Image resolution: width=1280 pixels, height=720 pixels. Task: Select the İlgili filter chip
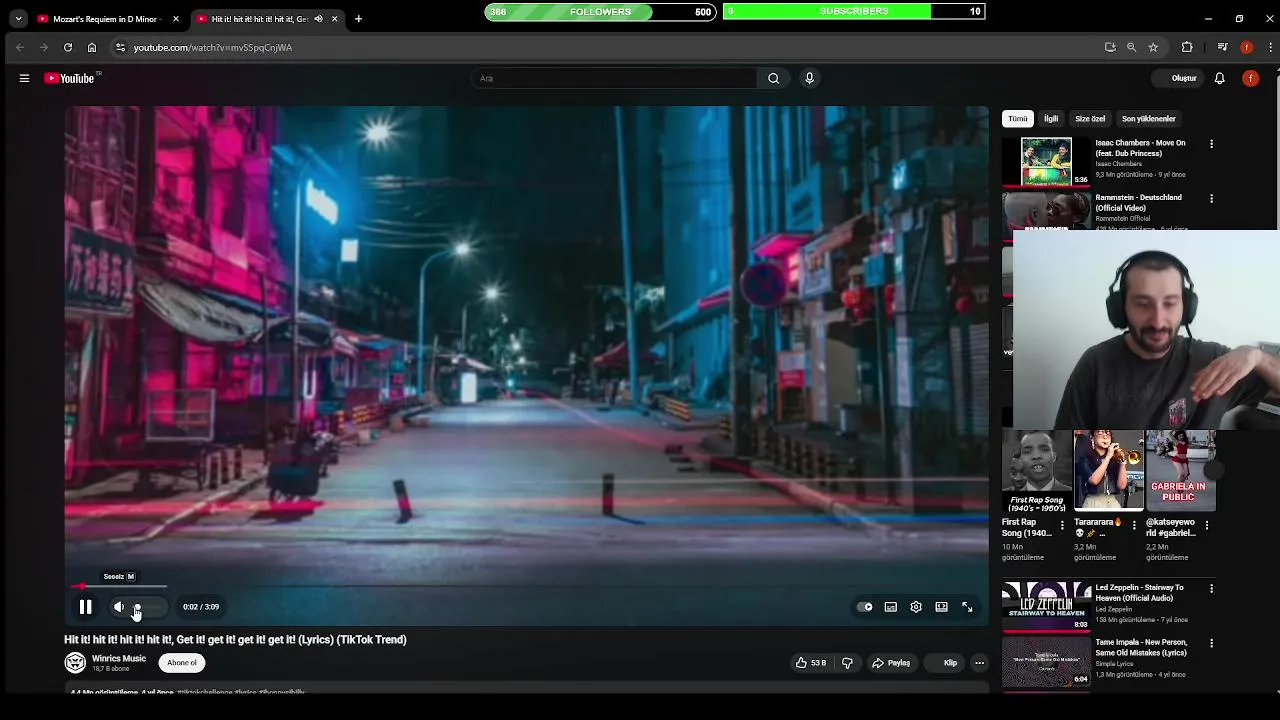[1051, 119]
